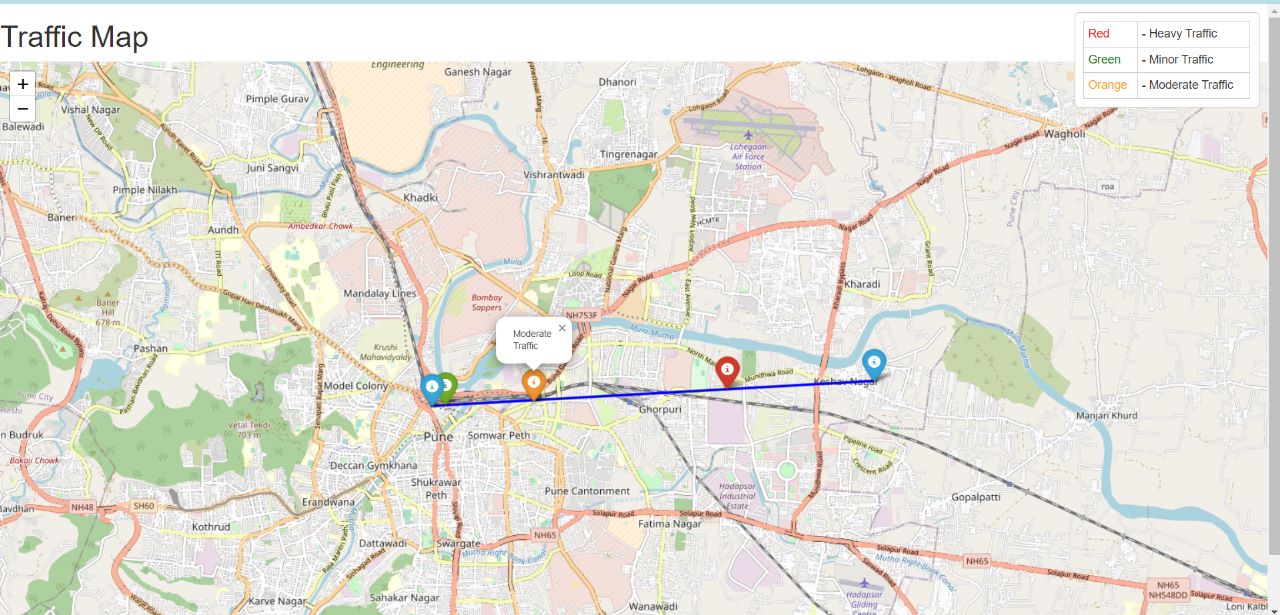
Task: Click the Kothrud map label
Action: 210,527
